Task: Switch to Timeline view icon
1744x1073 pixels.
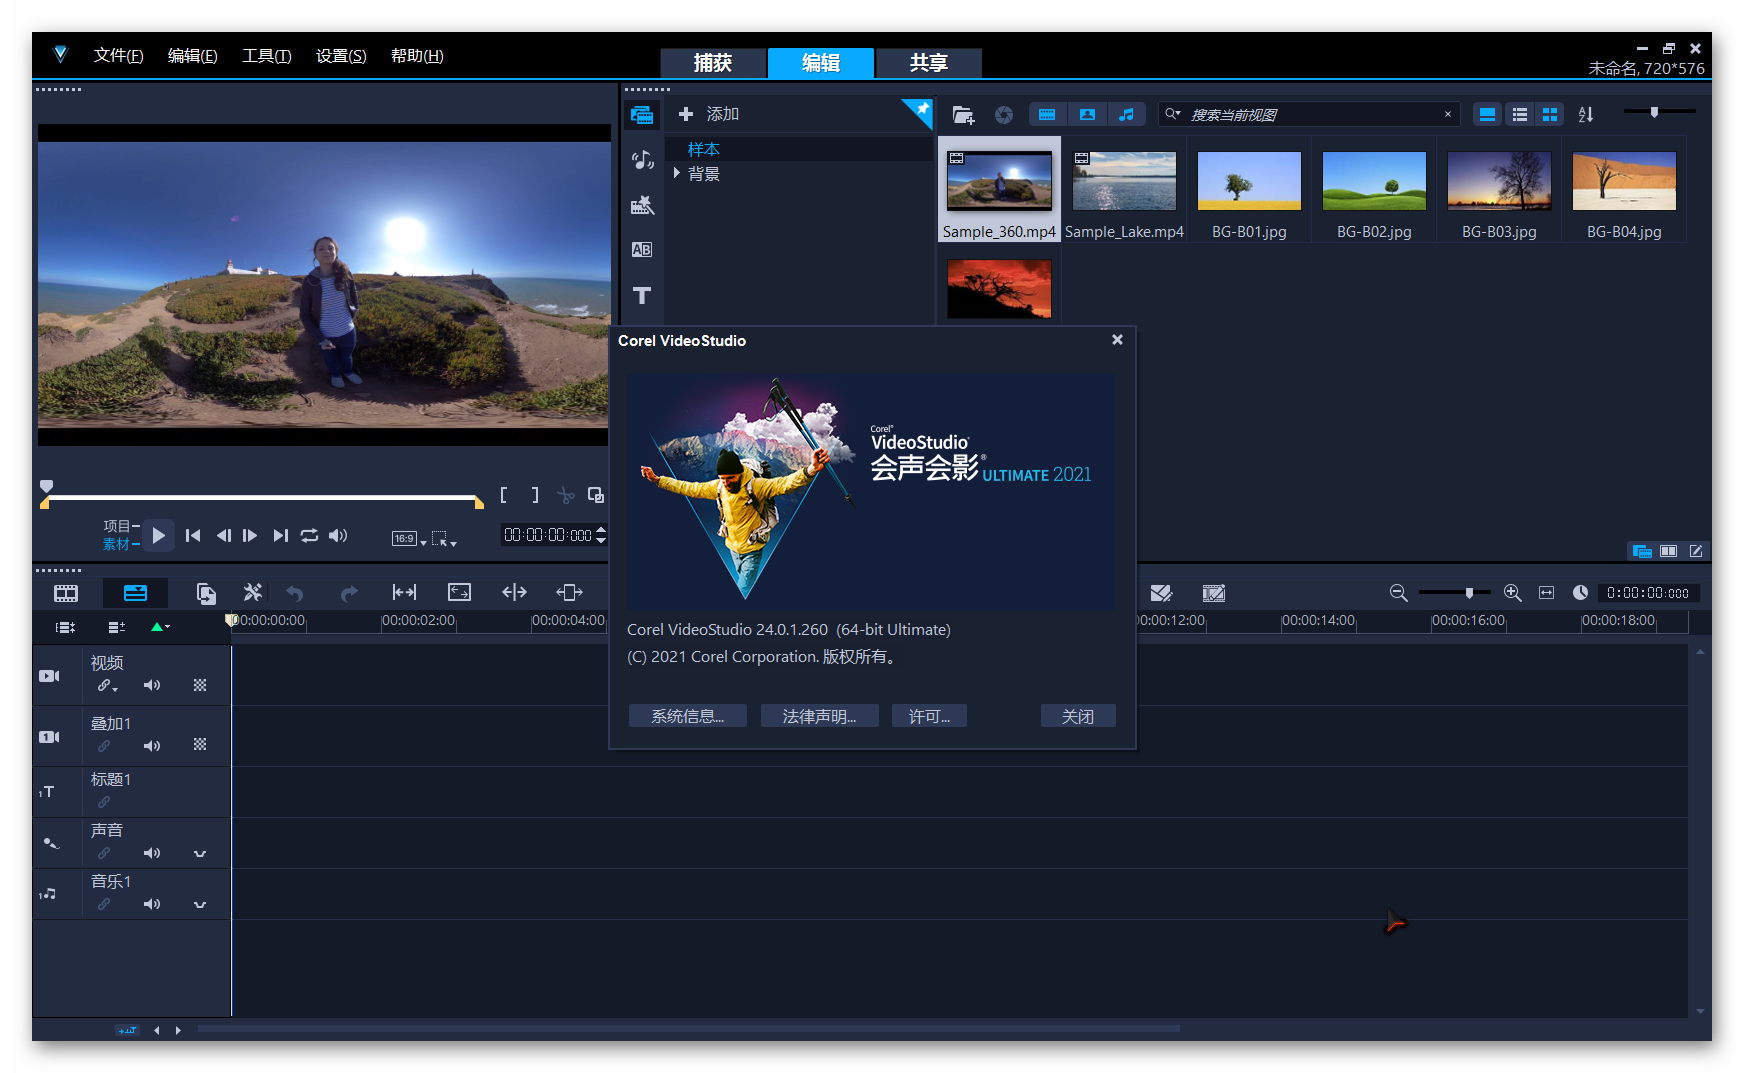Action: [x=135, y=593]
